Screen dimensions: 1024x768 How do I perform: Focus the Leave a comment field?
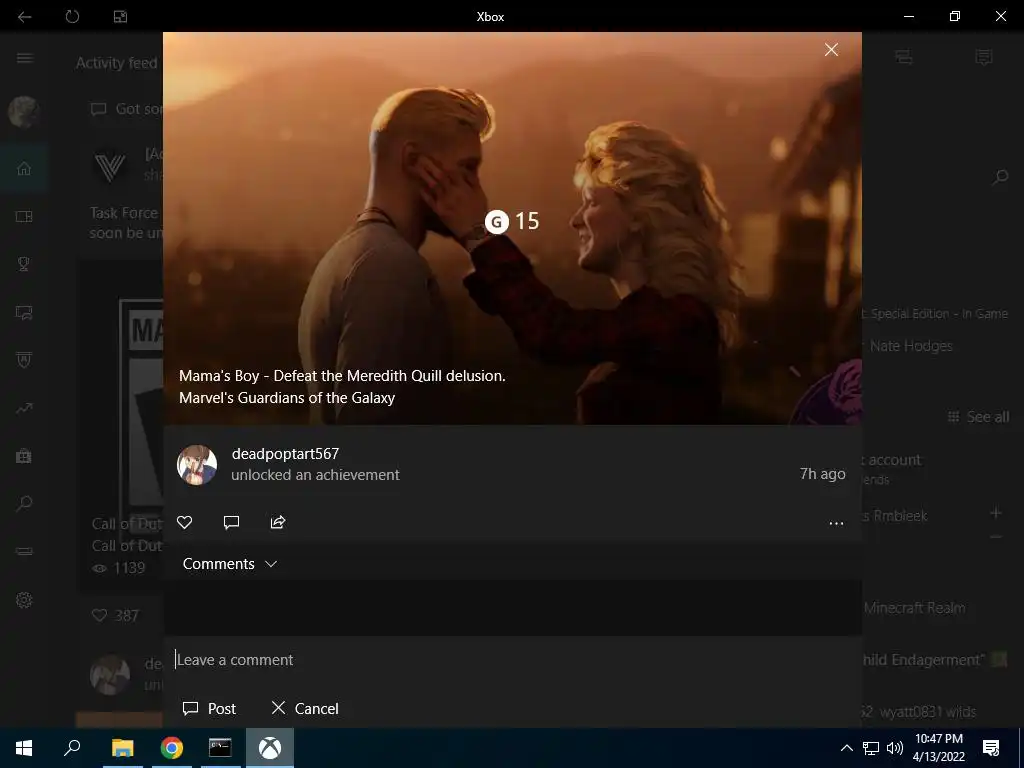513,660
